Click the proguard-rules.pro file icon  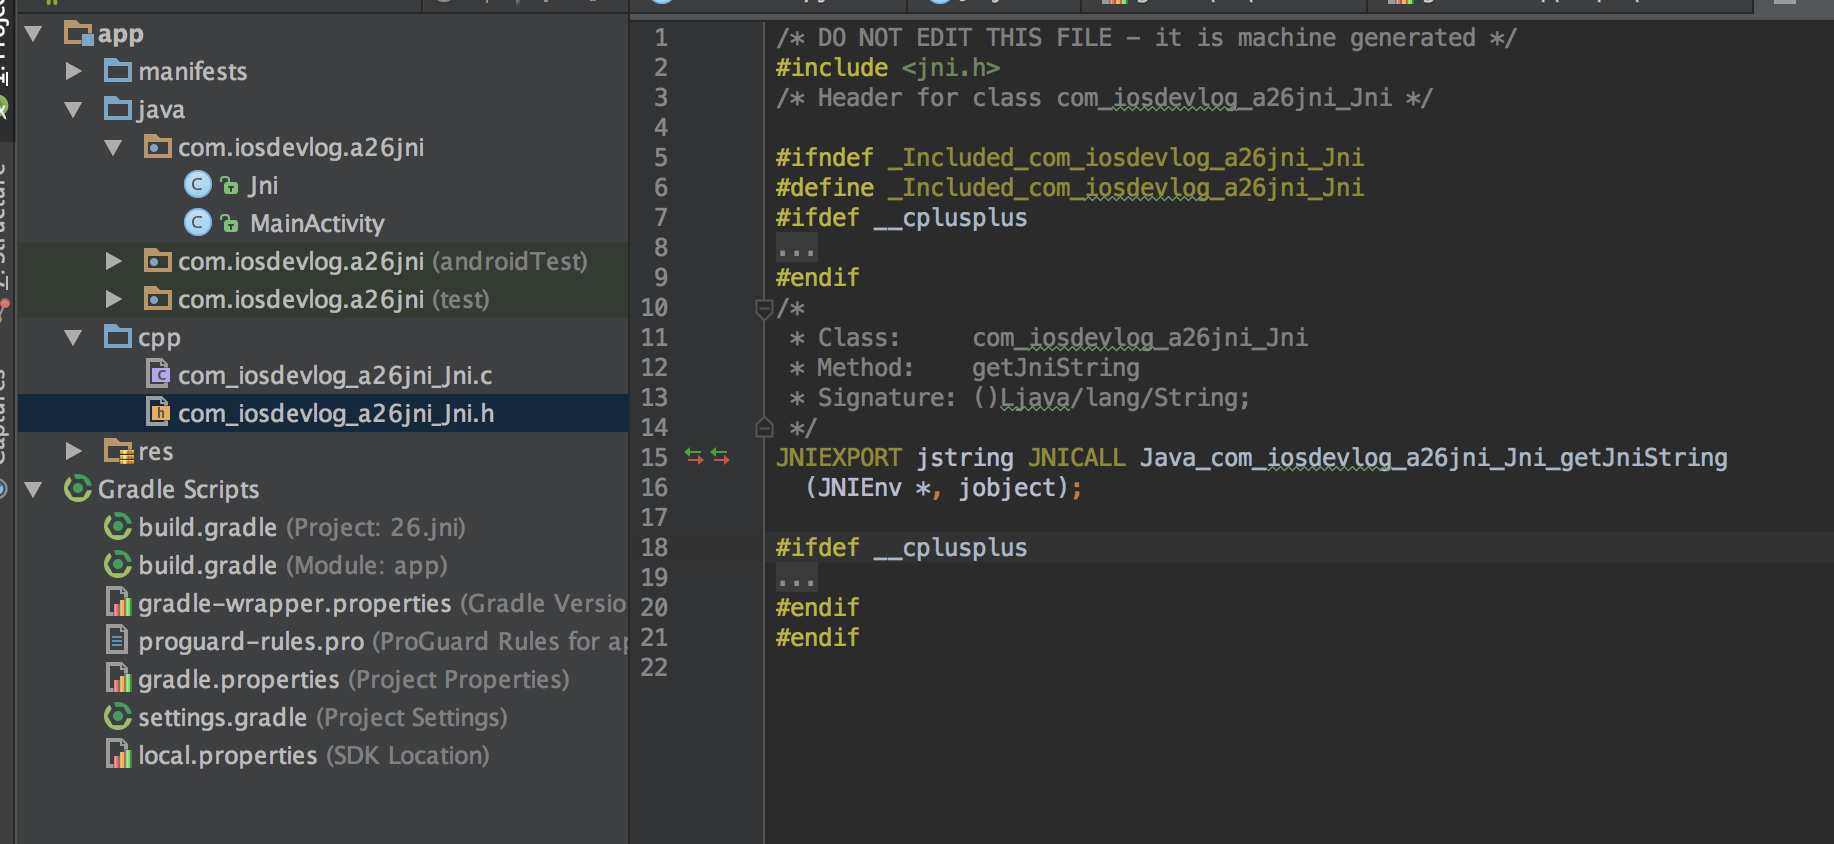pos(118,640)
